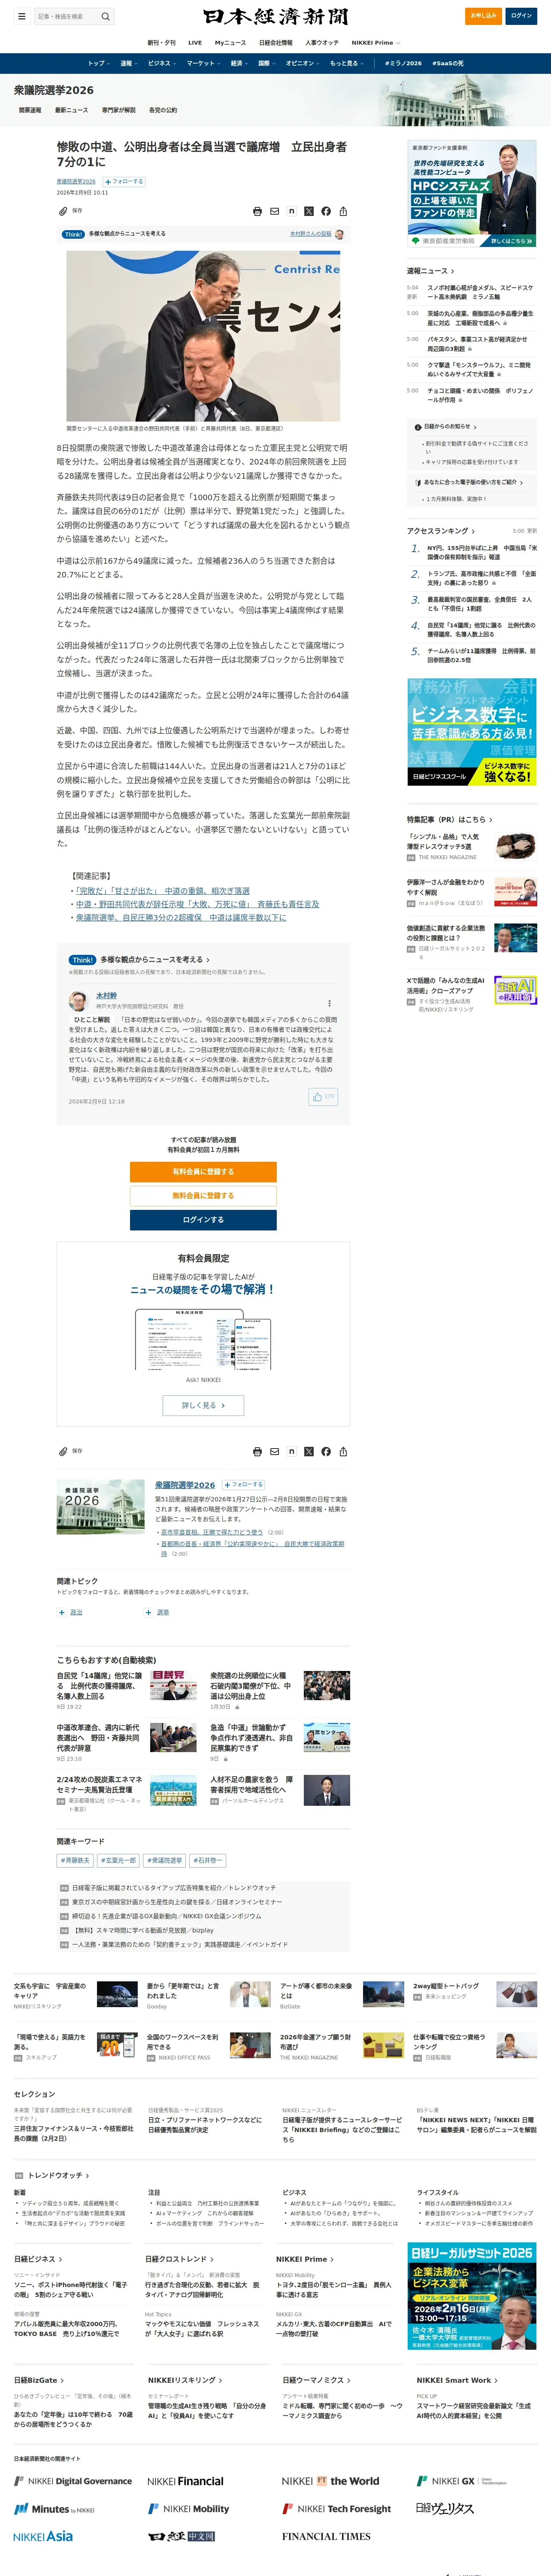Click the orange お申し込み button
This screenshot has height=2576, width=551.
[x=484, y=16]
